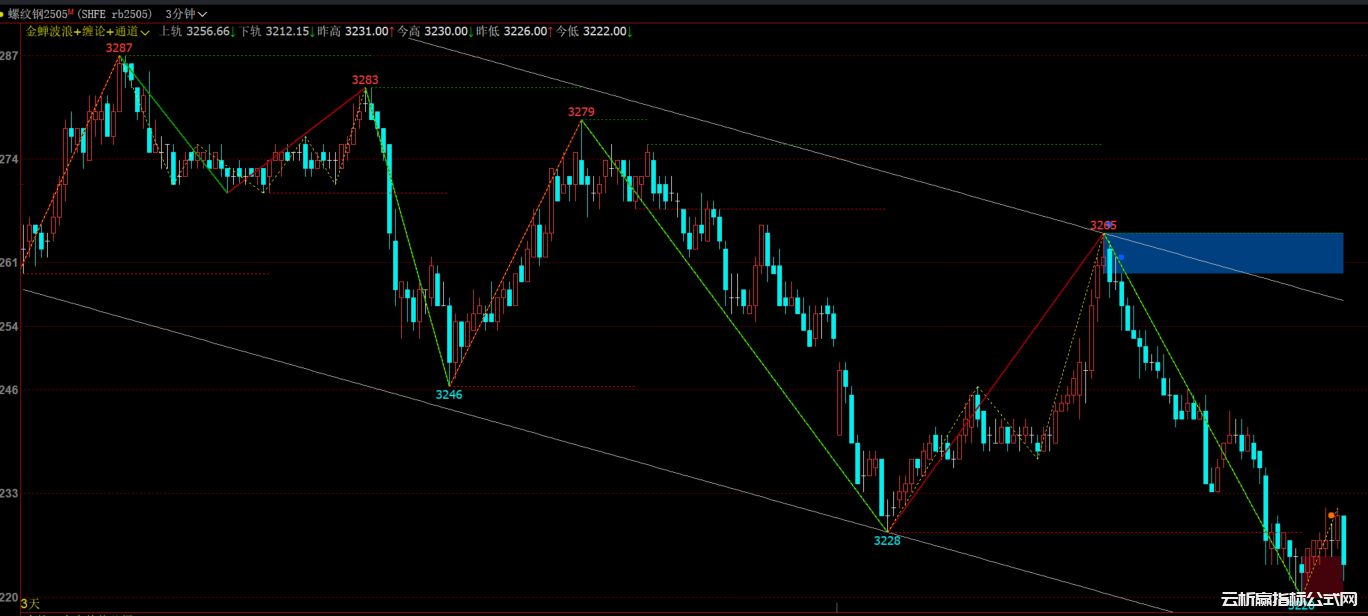Expand the 金蝉波浪+缠论+通道 indicator menu
Viewport: 1368px width, 616px height.
point(88,32)
